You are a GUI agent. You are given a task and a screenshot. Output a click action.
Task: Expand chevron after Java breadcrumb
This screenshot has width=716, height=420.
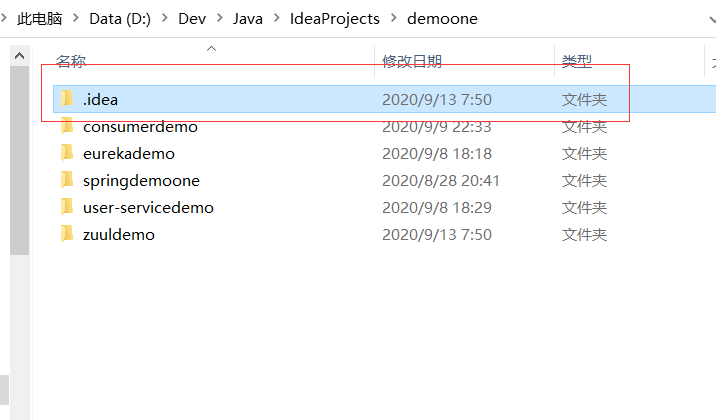[x=277, y=18]
